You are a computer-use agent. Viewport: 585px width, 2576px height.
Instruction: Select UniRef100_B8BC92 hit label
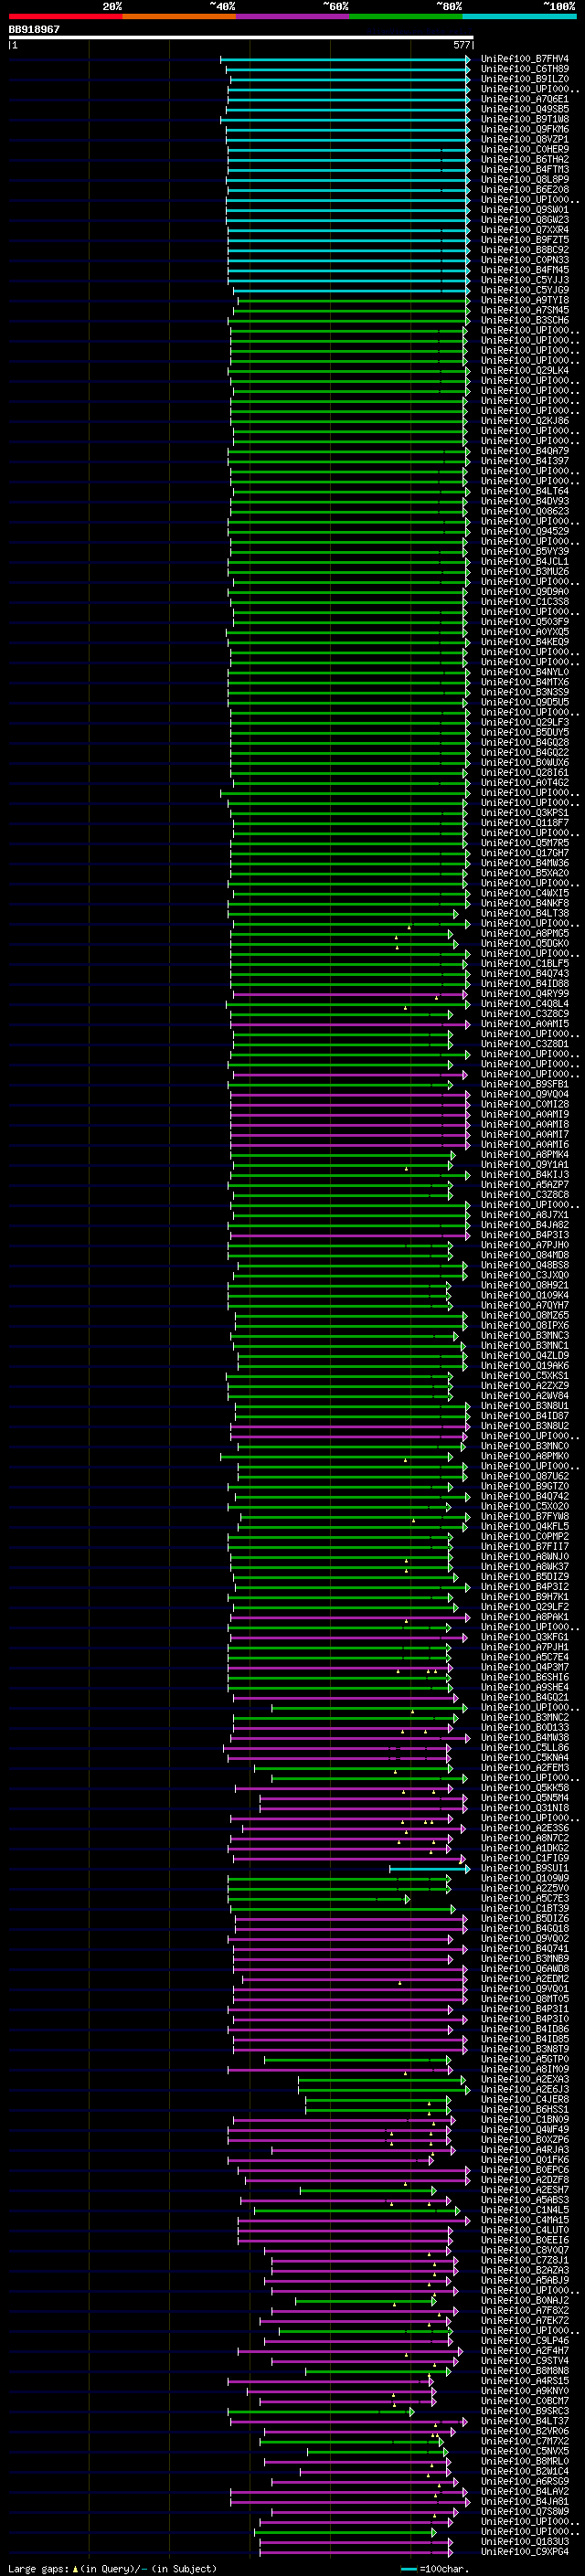pyautogui.click(x=525, y=250)
